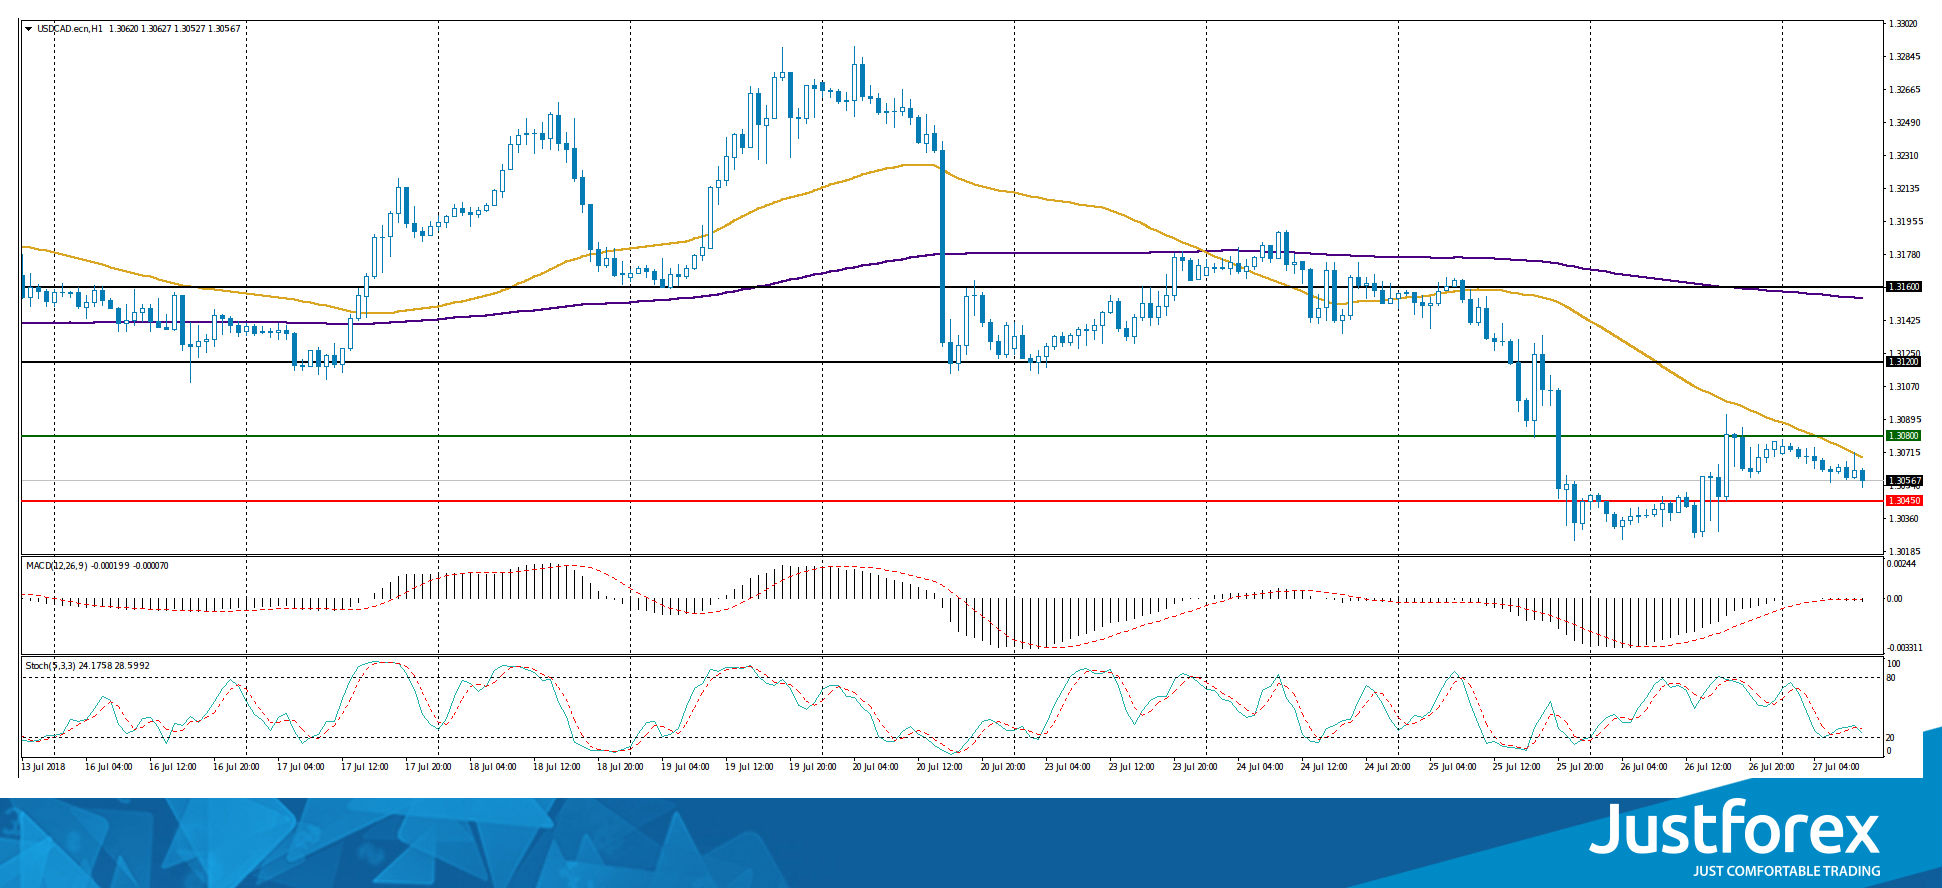The image size is (1942, 888).
Task: Select the MACD(12,26,9) indicator label
Action: click(x=57, y=566)
